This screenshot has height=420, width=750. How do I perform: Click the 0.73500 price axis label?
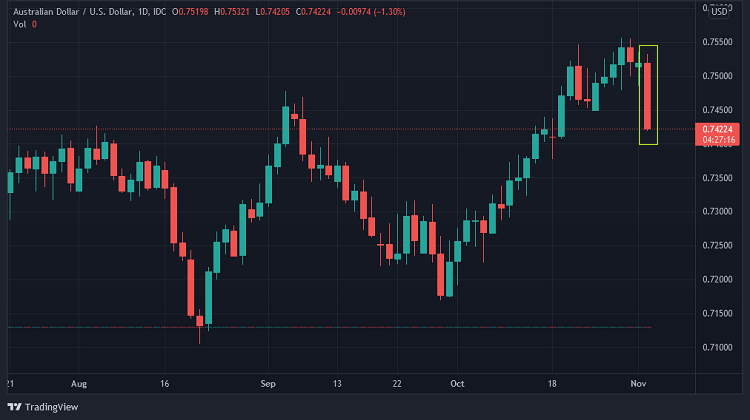tap(717, 178)
